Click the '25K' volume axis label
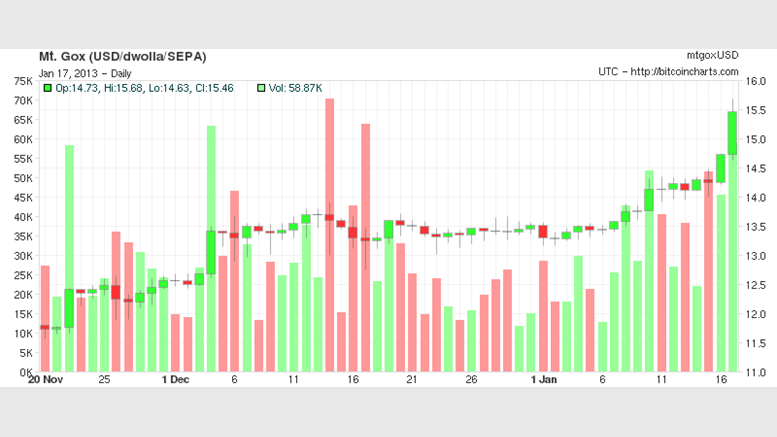The width and height of the screenshot is (777, 437). pos(23,275)
